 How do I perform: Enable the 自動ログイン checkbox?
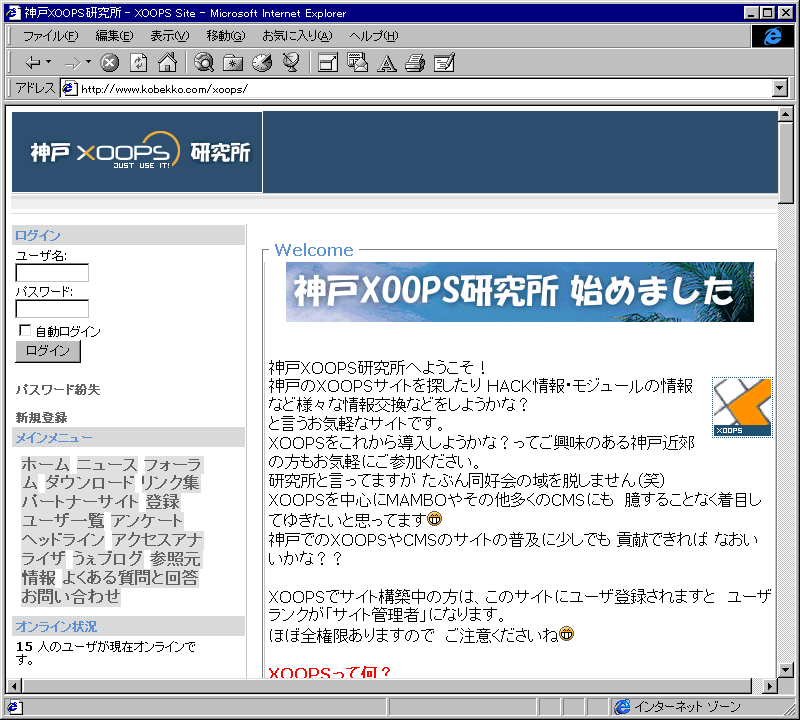coord(24,330)
